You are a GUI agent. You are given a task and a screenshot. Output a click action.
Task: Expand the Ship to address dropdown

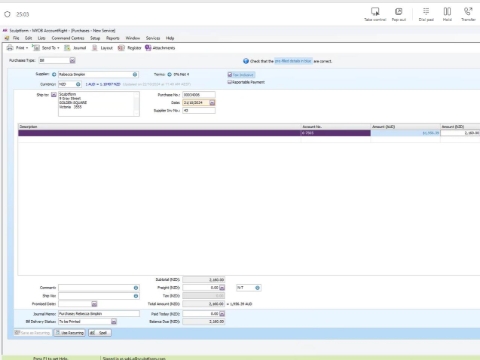(54, 95)
